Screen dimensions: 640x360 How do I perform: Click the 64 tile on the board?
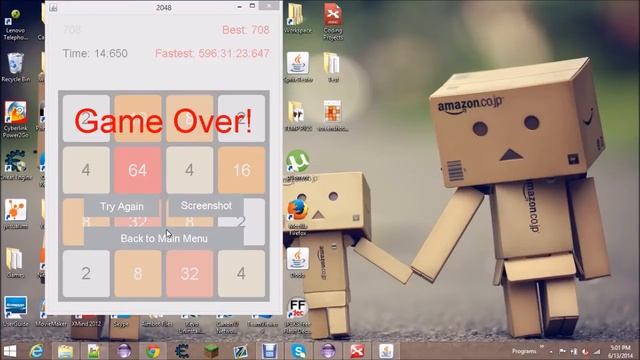tap(138, 170)
